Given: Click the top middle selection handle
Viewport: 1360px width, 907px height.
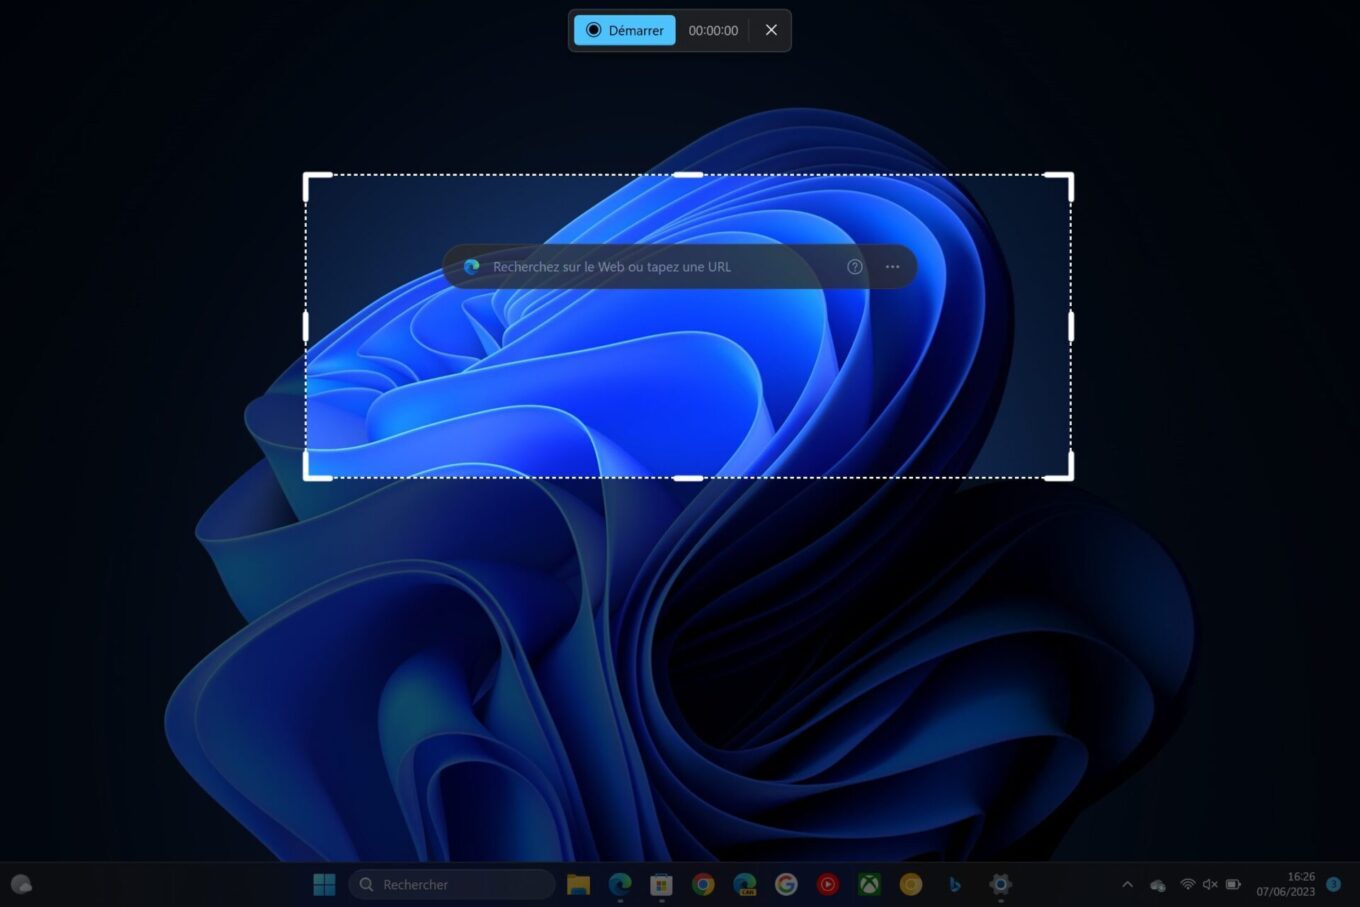Looking at the screenshot, I should (x=688, y=175).
